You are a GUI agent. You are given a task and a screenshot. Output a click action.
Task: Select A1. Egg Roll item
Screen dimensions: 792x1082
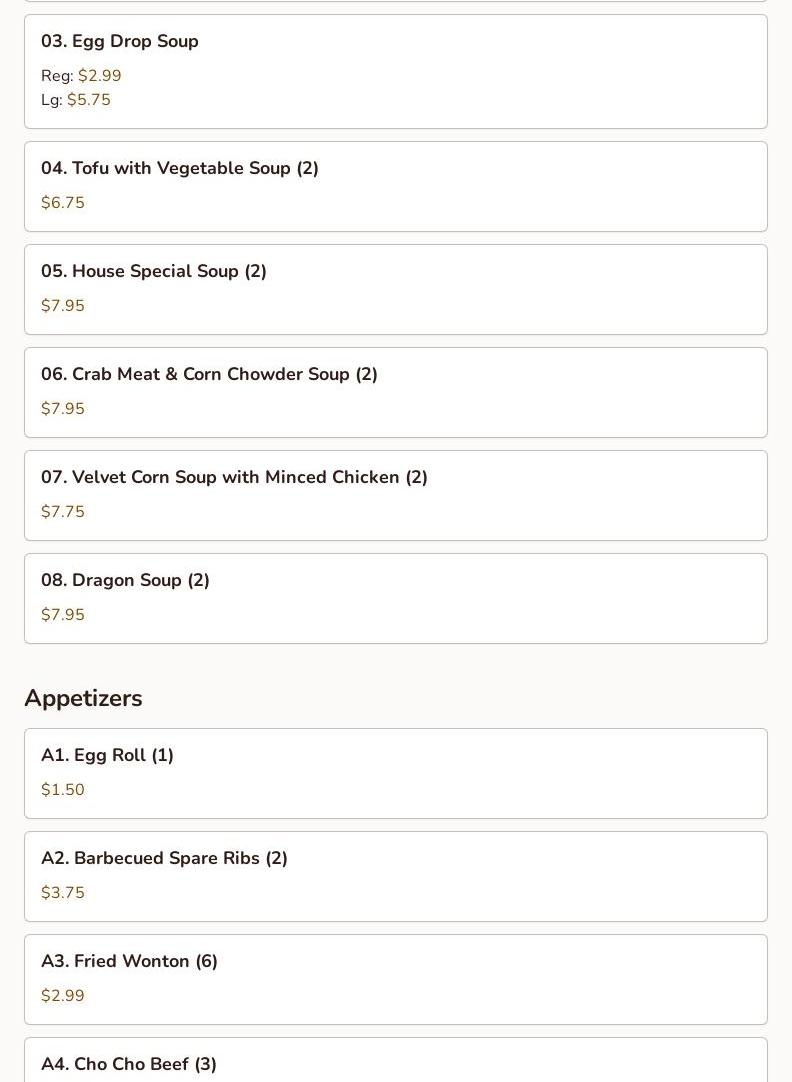click(x=396, y=773)
